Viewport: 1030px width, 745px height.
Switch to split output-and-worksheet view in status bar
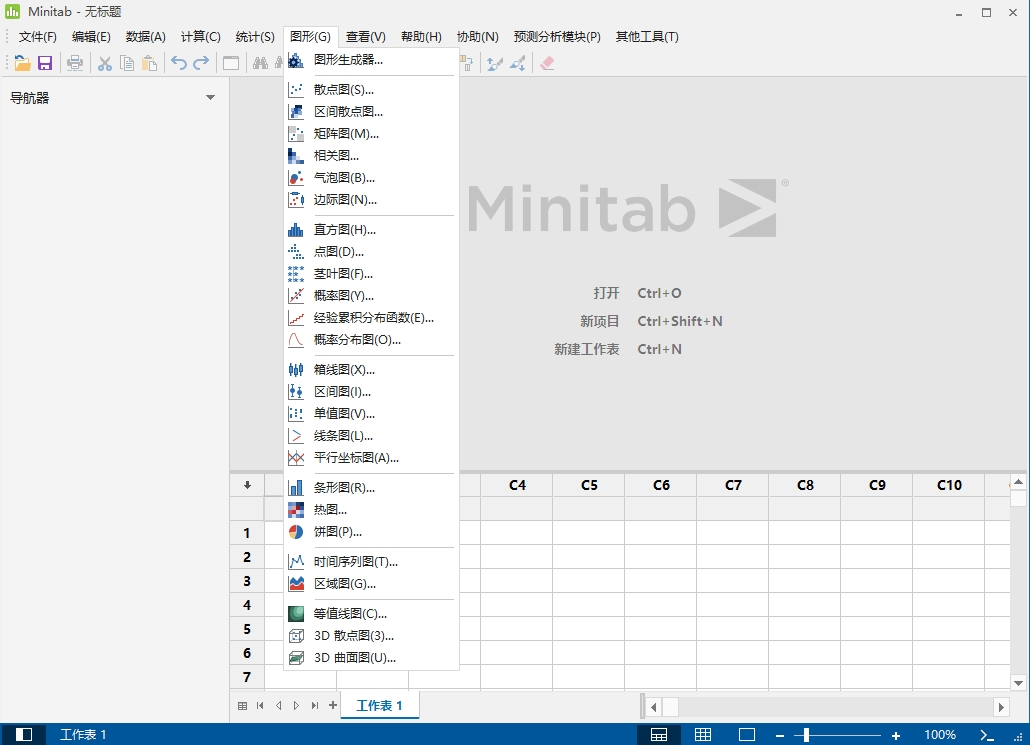tap(659, 734)
